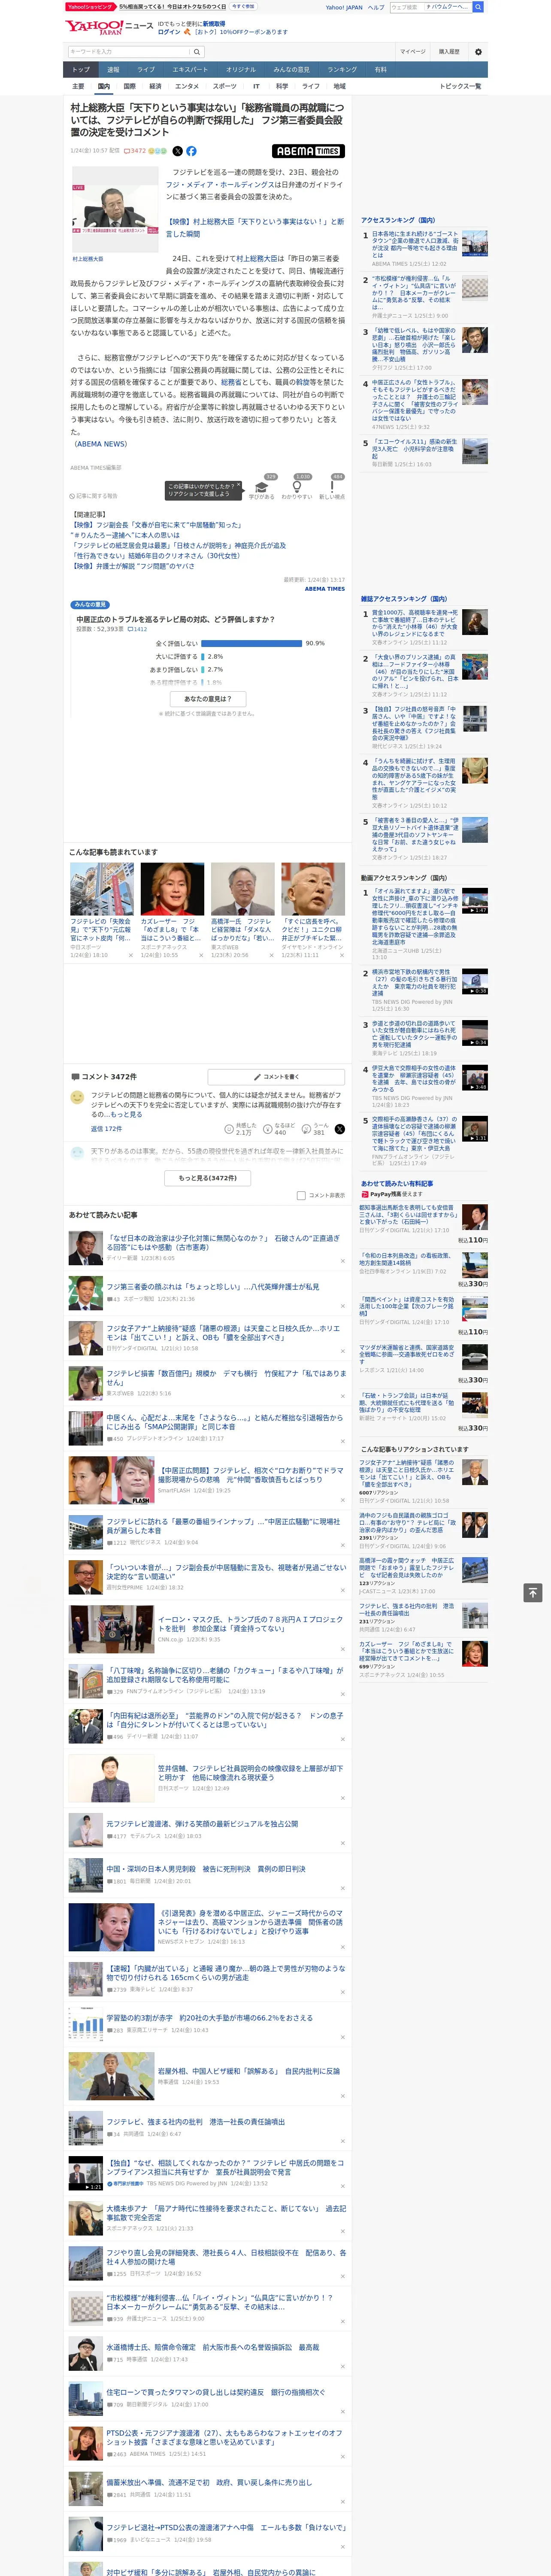Click the もっと見る(3472件) comments button
This screenshot has width=551, height=2576.
point(208,1178)
